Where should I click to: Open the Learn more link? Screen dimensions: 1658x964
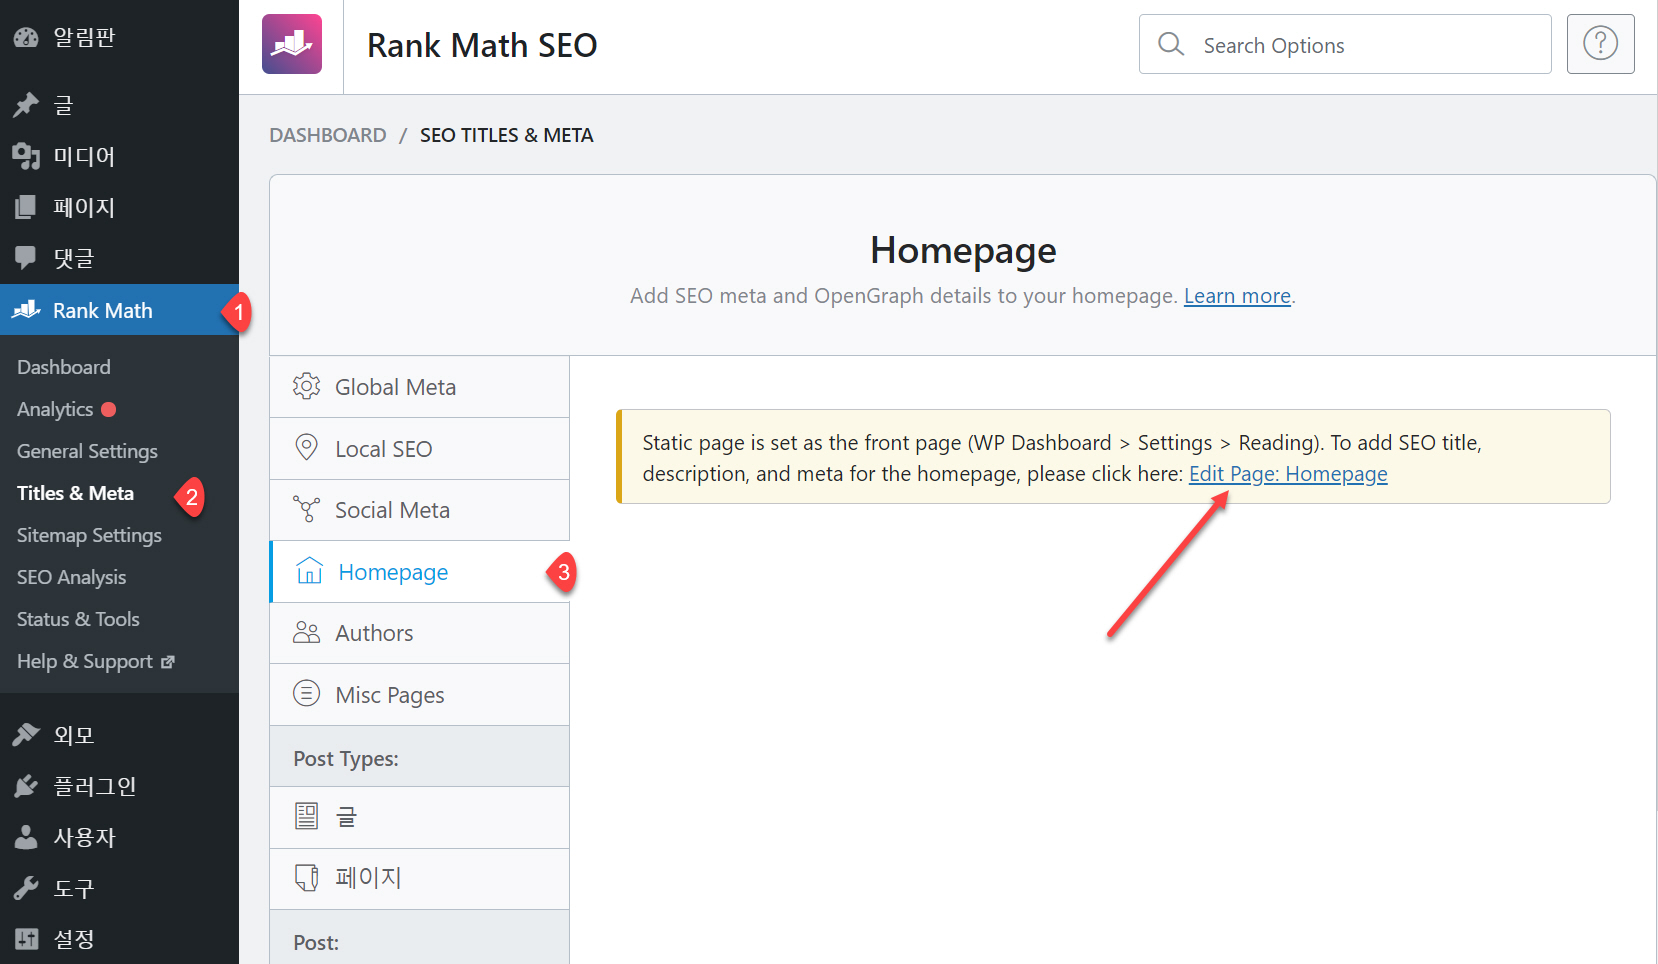tap(1237, 296)
